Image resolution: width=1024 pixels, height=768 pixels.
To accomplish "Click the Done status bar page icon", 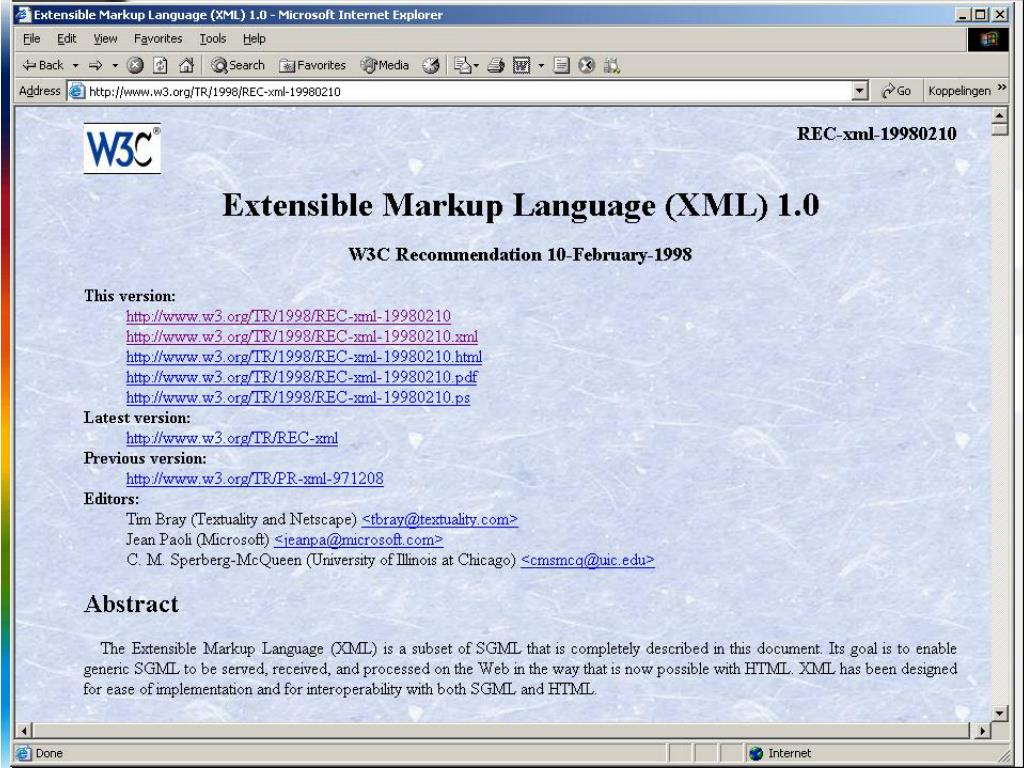I will (23, 753).
